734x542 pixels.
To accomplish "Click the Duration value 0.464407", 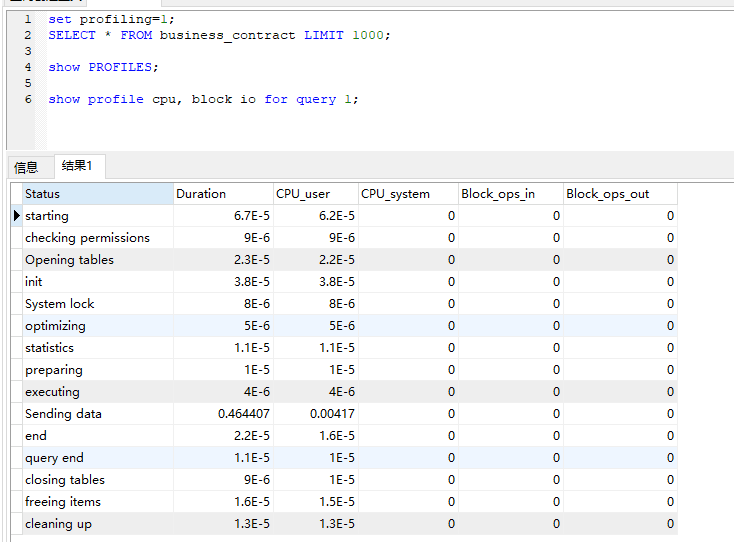I will (x=243, y=414).
